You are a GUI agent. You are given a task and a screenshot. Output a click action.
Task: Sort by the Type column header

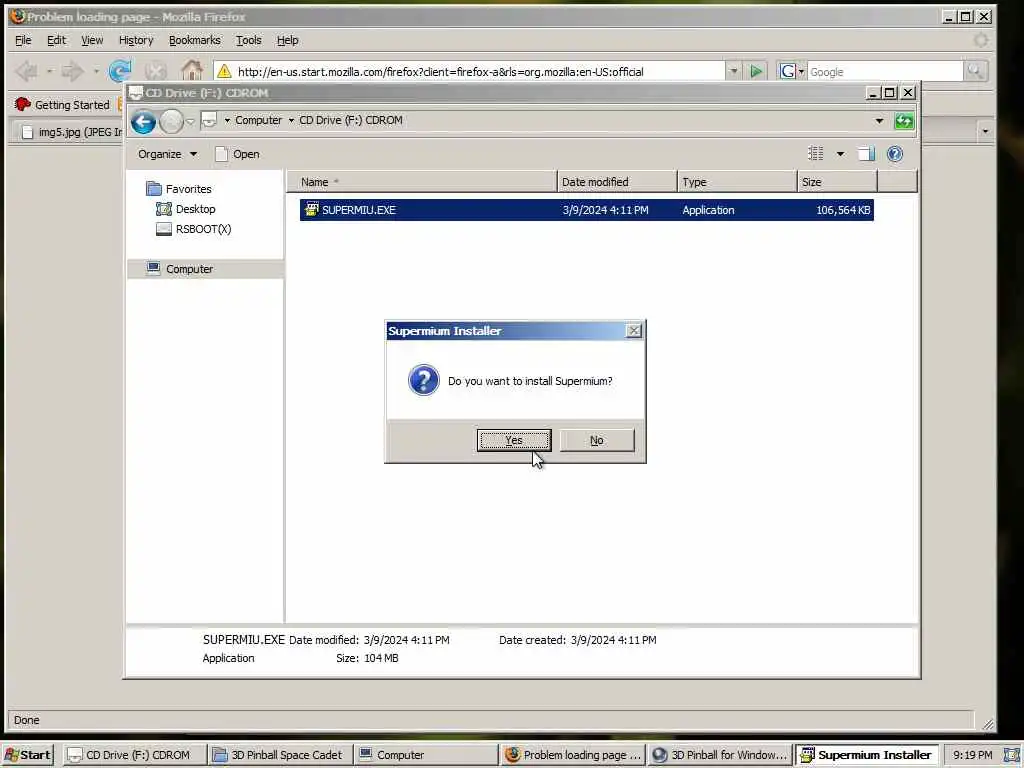(737, 182)
